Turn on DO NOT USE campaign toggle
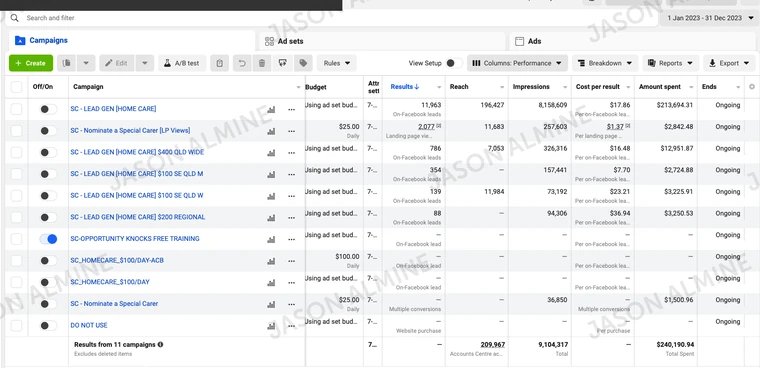Screen dimensions: 760x368 click(x=48, y=325)
